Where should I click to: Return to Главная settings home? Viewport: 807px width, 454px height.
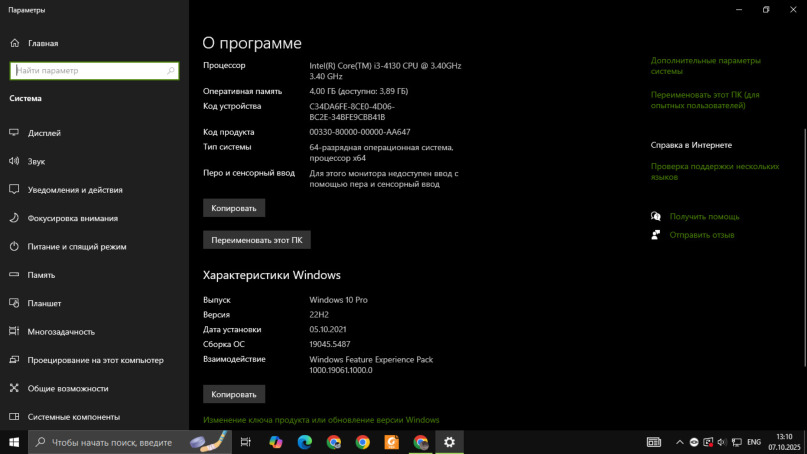click(43, 44)
